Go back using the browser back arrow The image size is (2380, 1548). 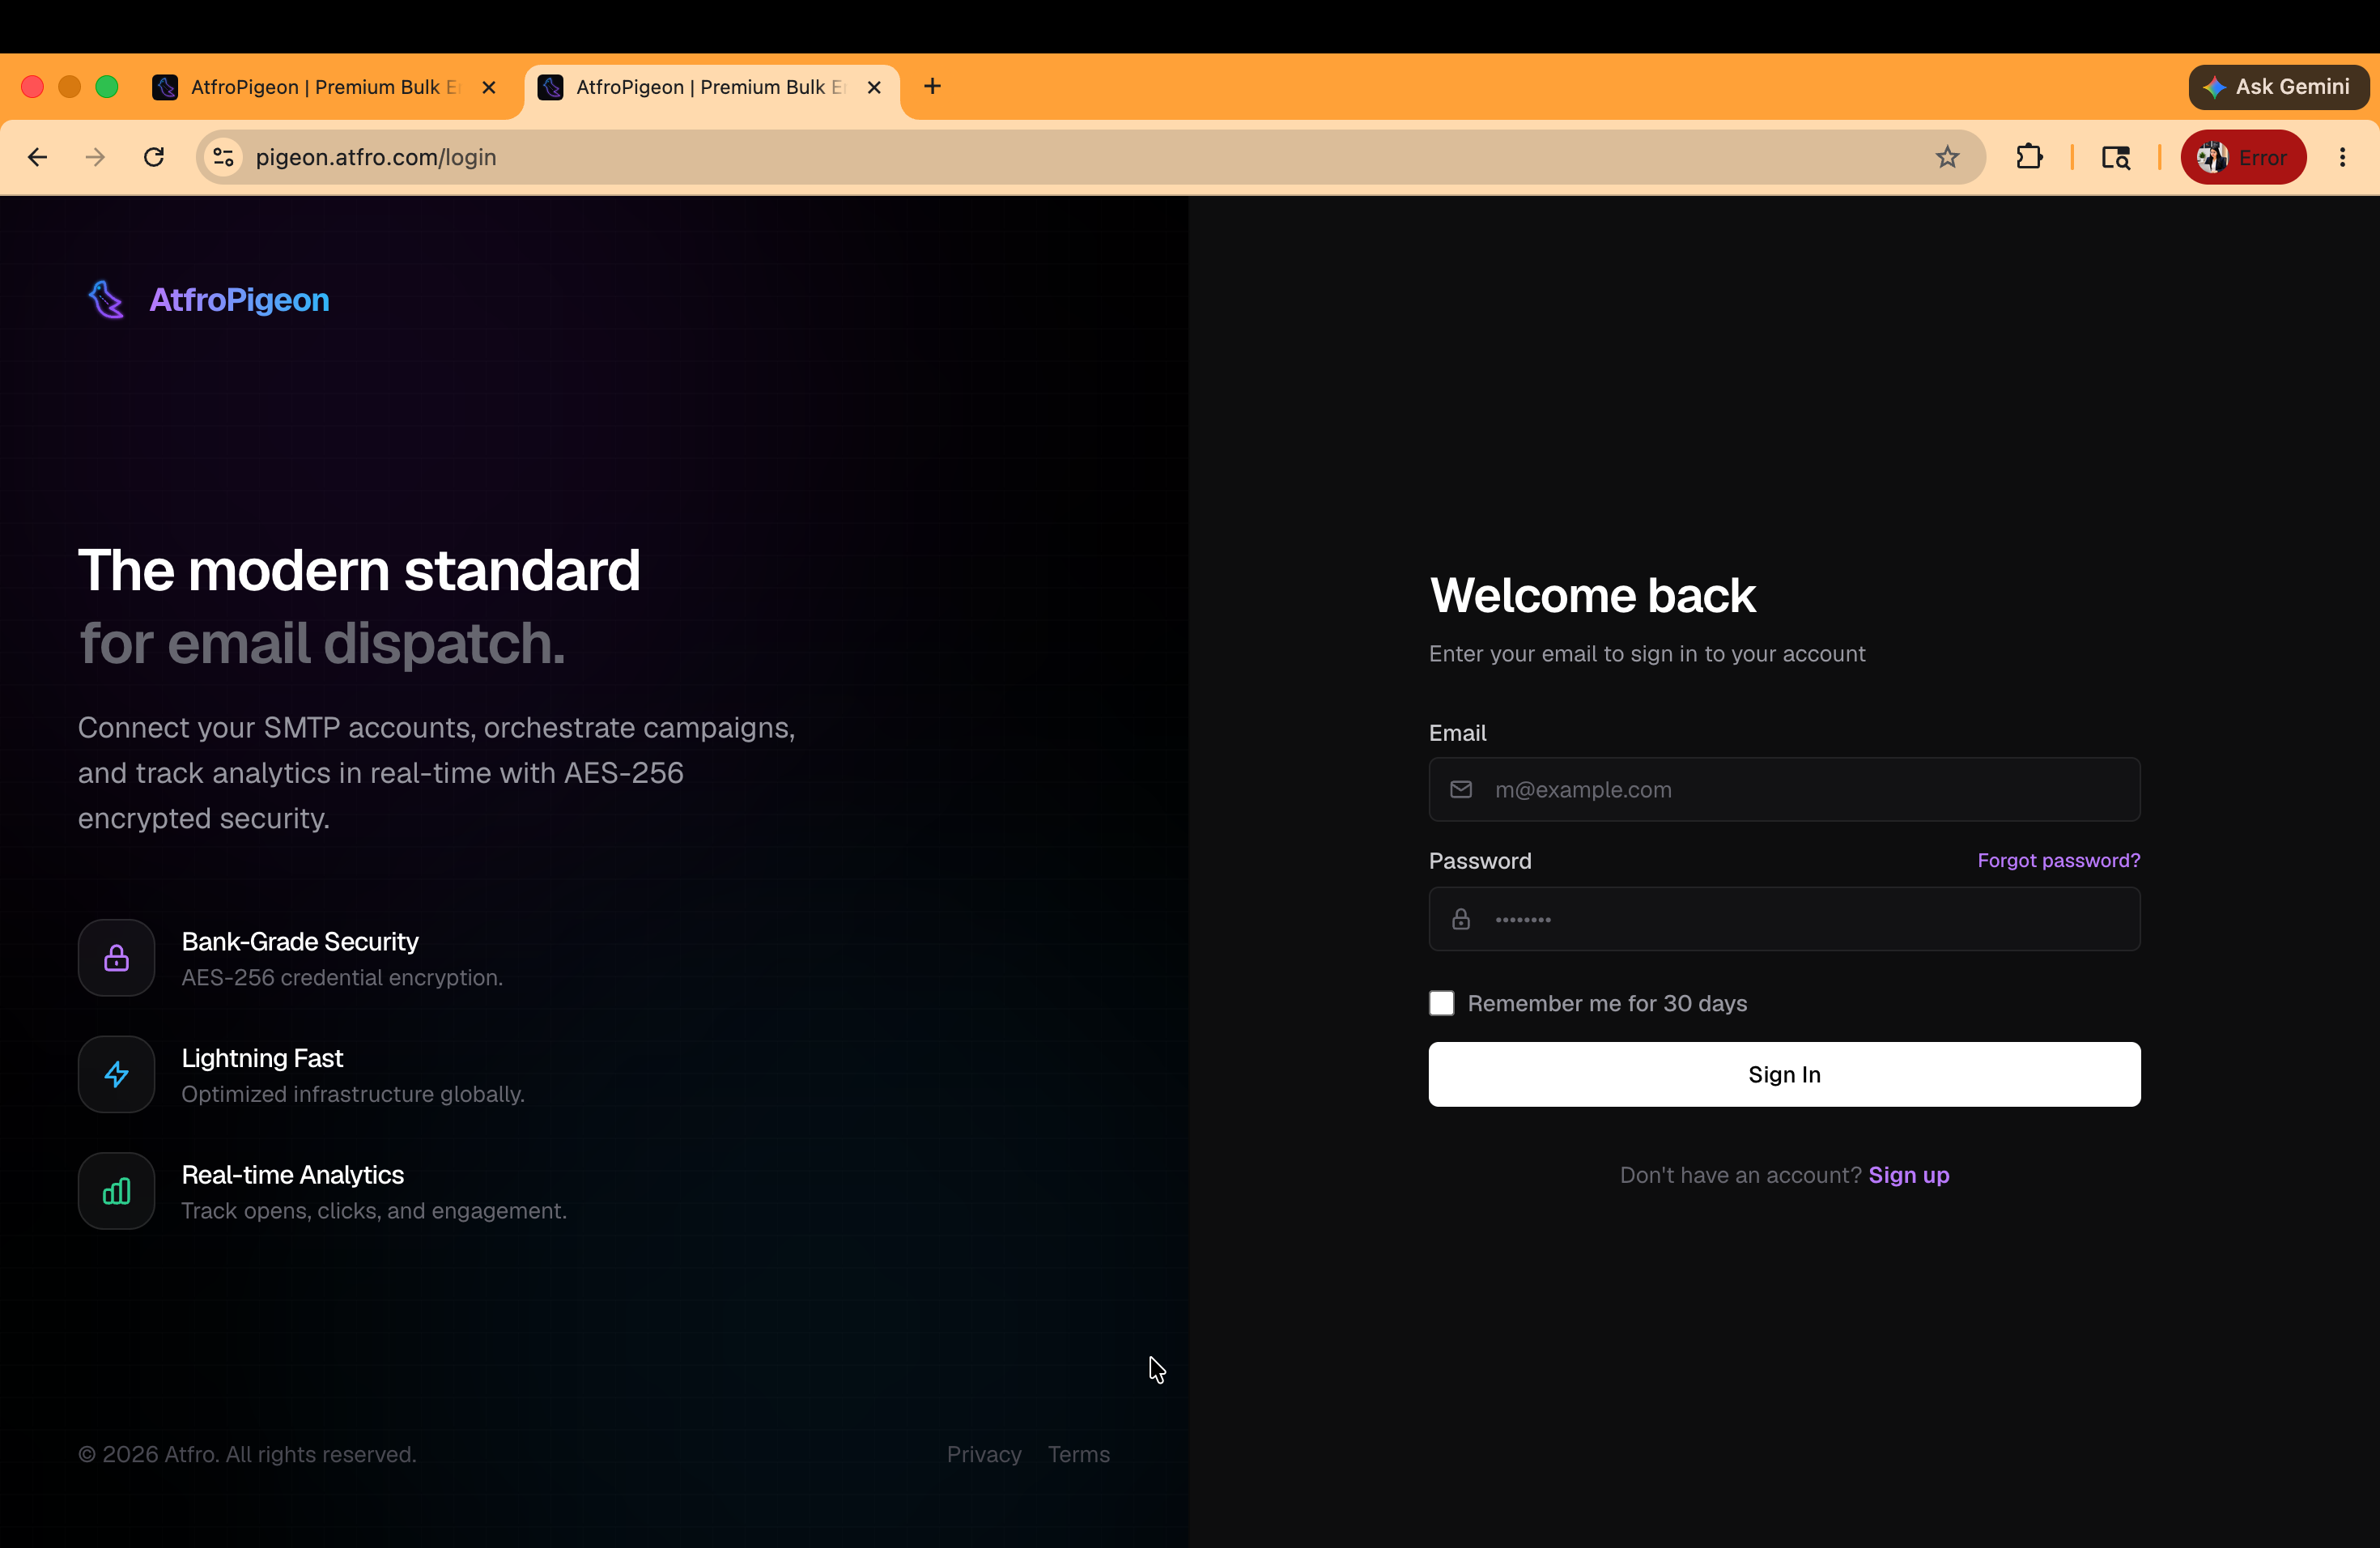[37, 157]
